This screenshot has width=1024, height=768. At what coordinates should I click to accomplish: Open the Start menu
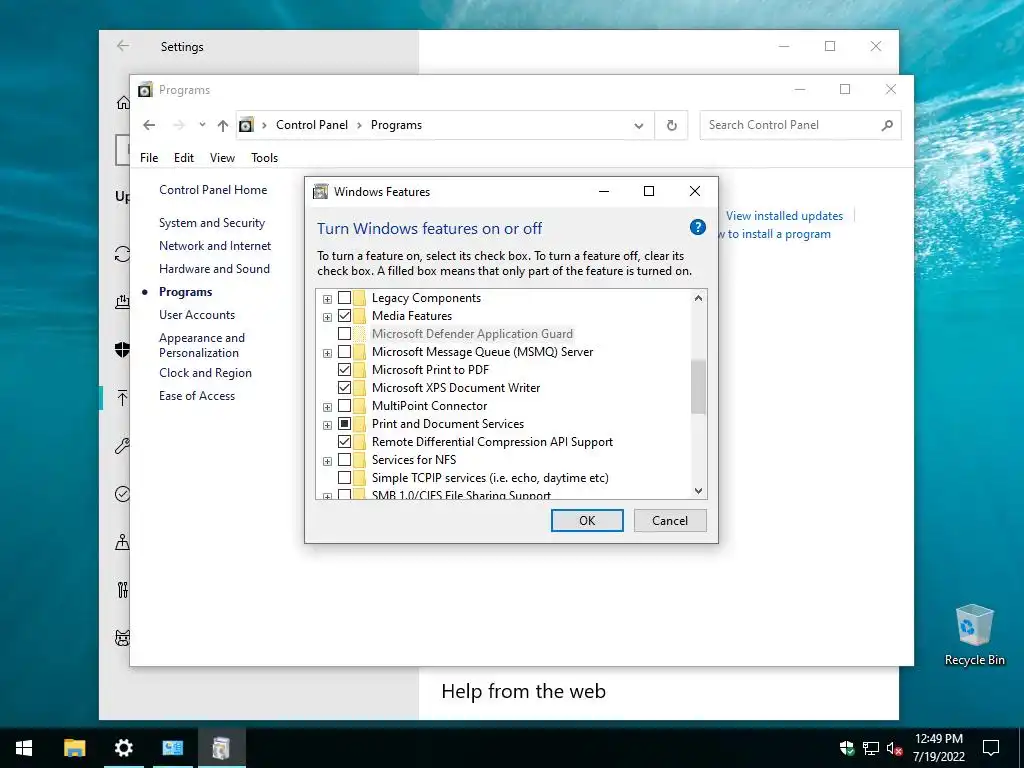coord(24,748)
